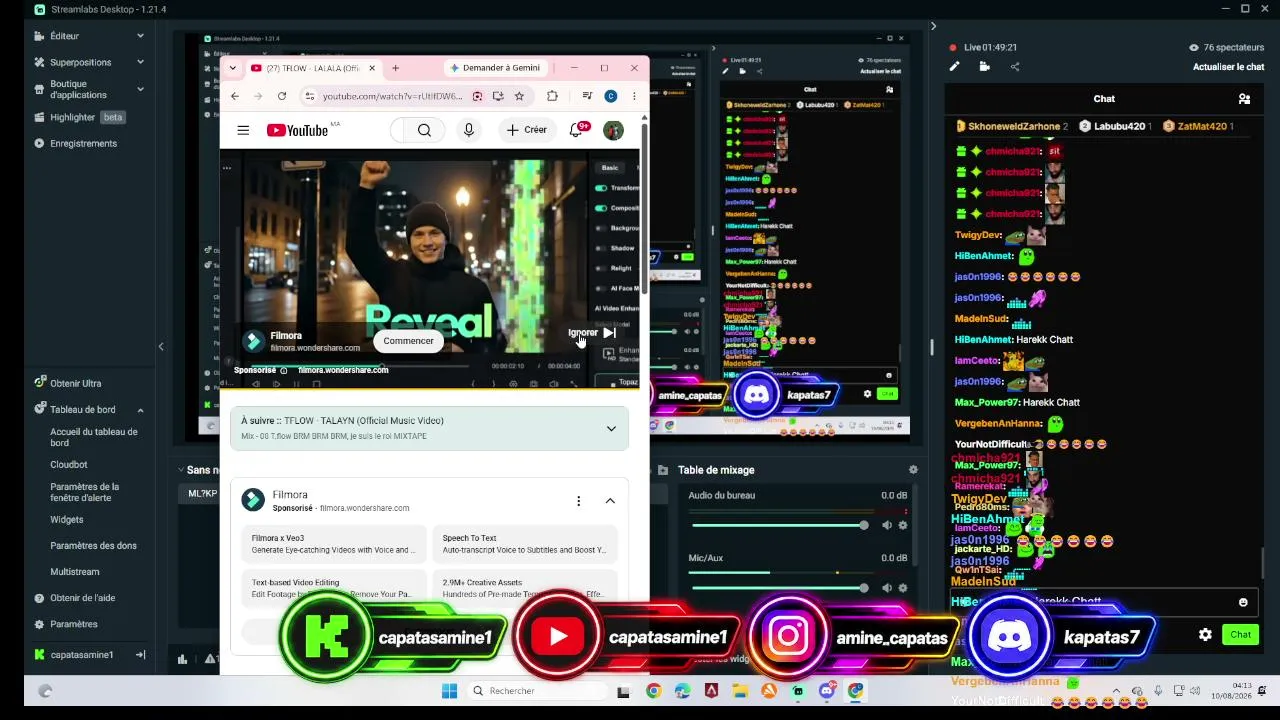
Task: Click the Windows taskbar Rechercher search box
Action: click(535, 691)
